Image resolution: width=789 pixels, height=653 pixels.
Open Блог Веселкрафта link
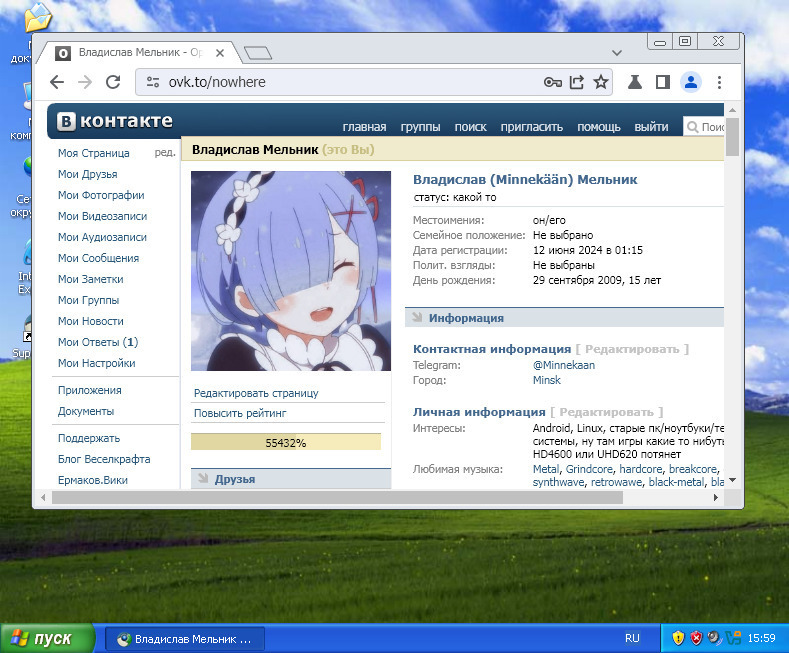(104, 459)
